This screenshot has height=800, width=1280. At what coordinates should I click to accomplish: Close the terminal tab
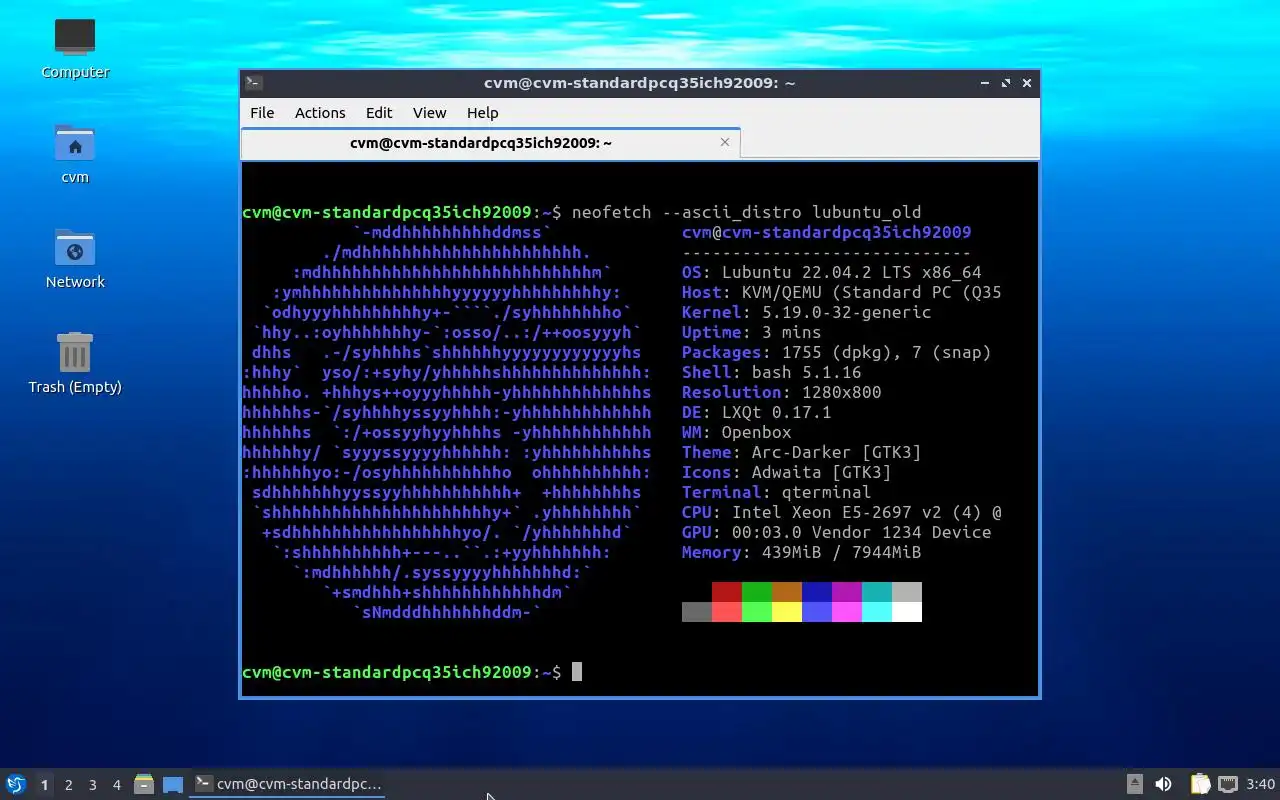(725, 142)
